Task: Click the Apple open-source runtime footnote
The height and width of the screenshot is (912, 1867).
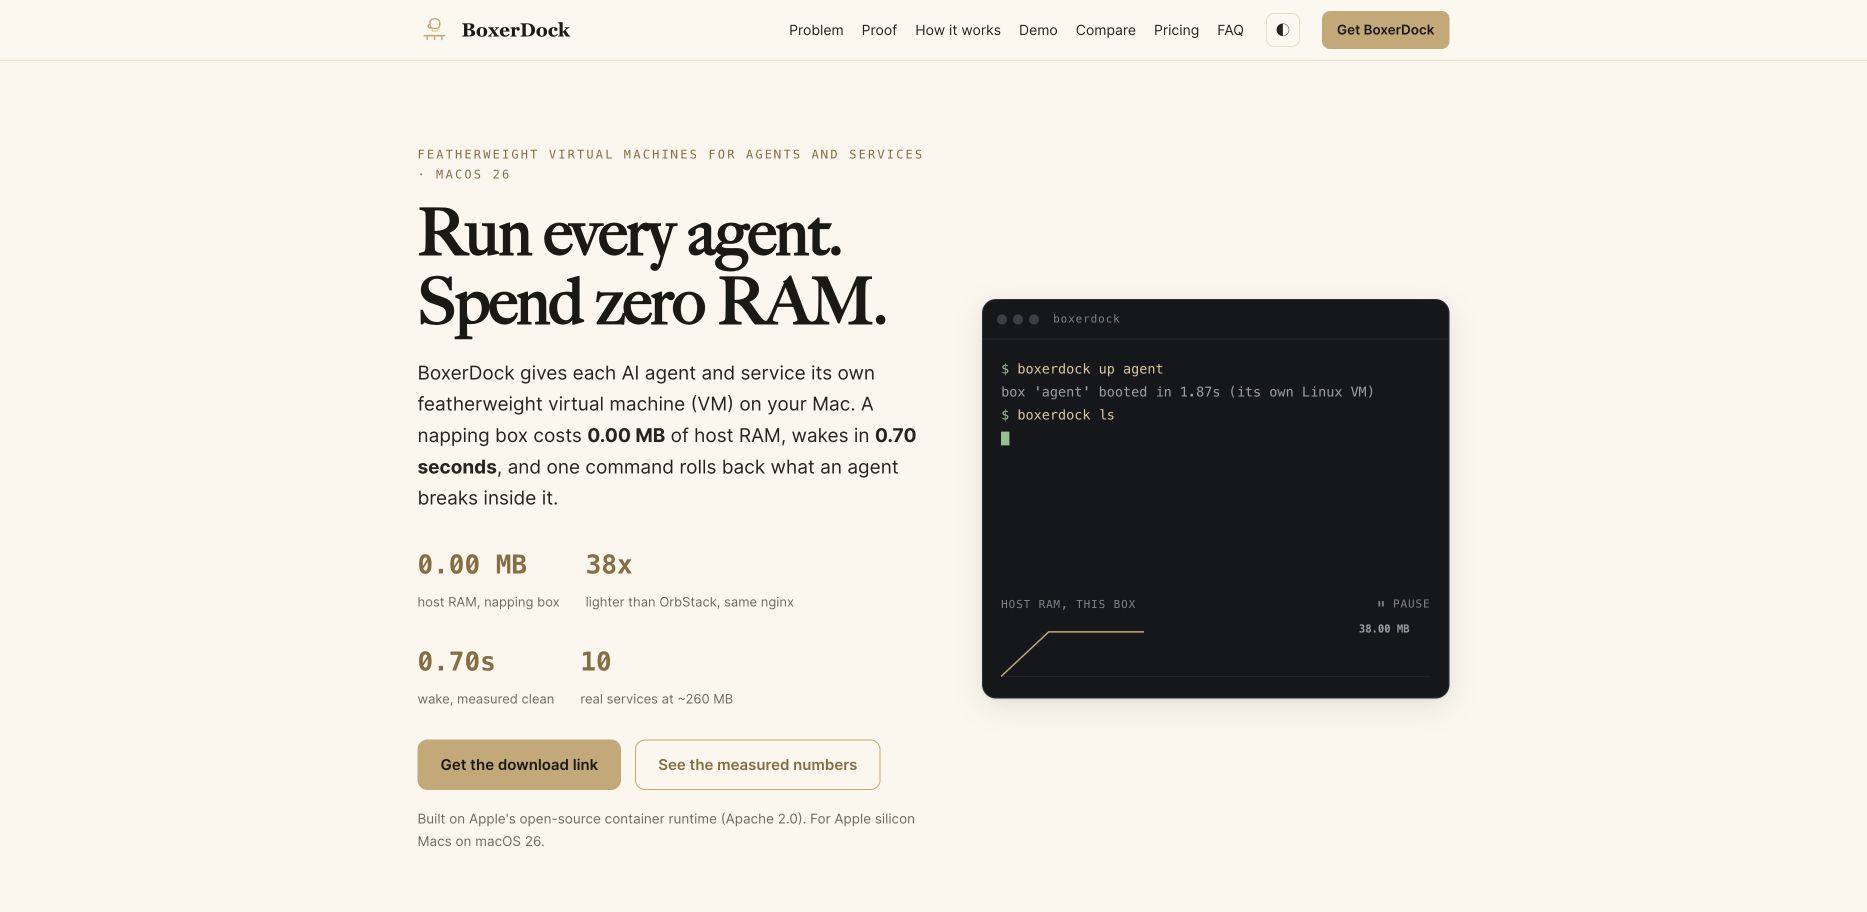Action: (x=666, y=830)
